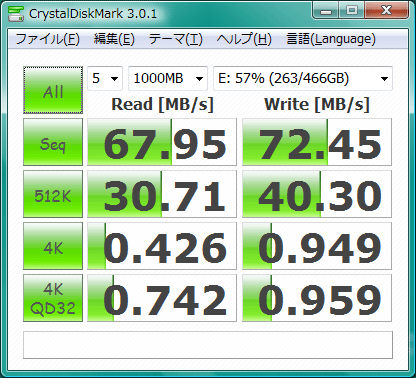Expand the 1000MB test size dropdown

click(x=168, y=78)
